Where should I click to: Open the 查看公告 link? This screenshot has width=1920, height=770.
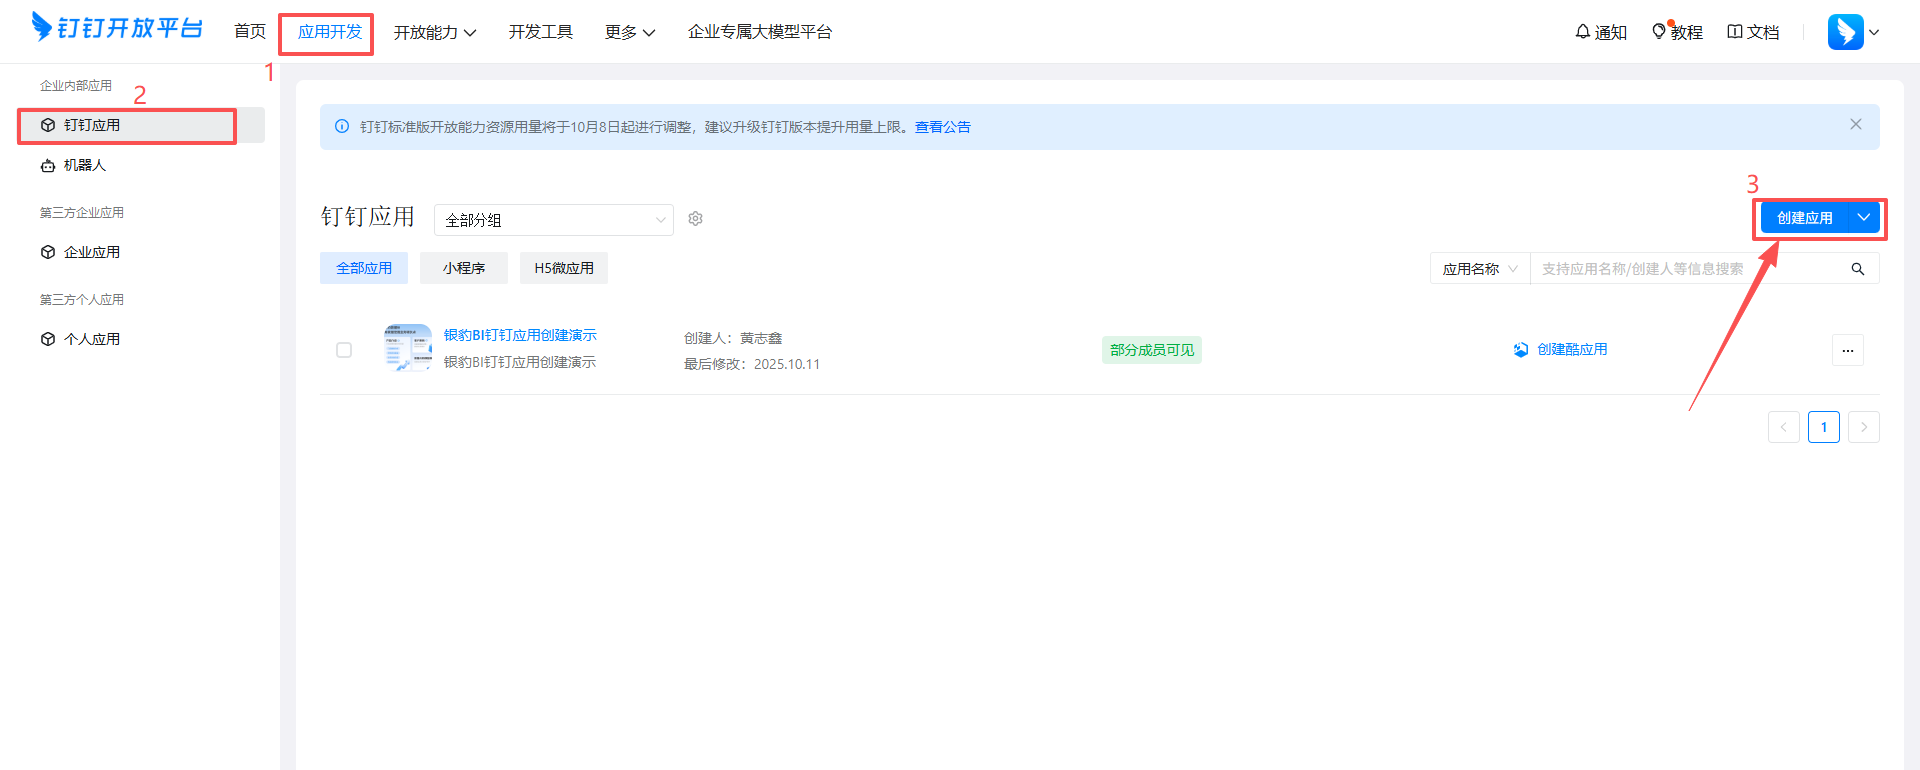(x=943, y=127)
